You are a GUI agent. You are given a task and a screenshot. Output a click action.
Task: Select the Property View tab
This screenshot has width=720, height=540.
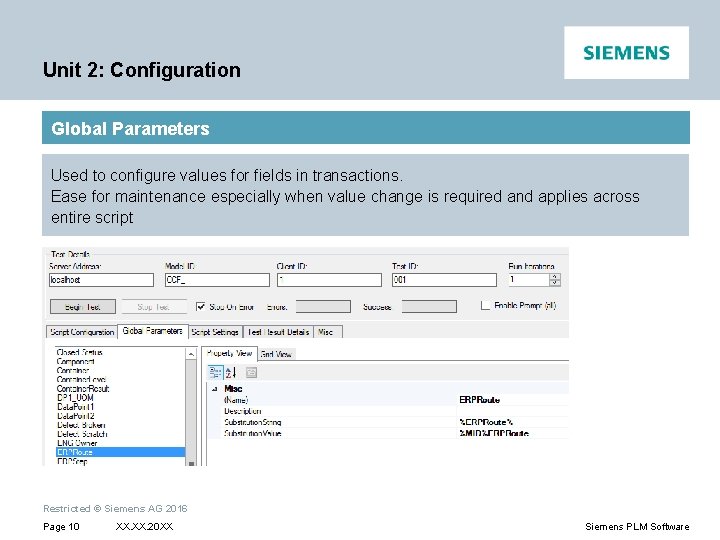pyautogui.click(x=229, y=353)
